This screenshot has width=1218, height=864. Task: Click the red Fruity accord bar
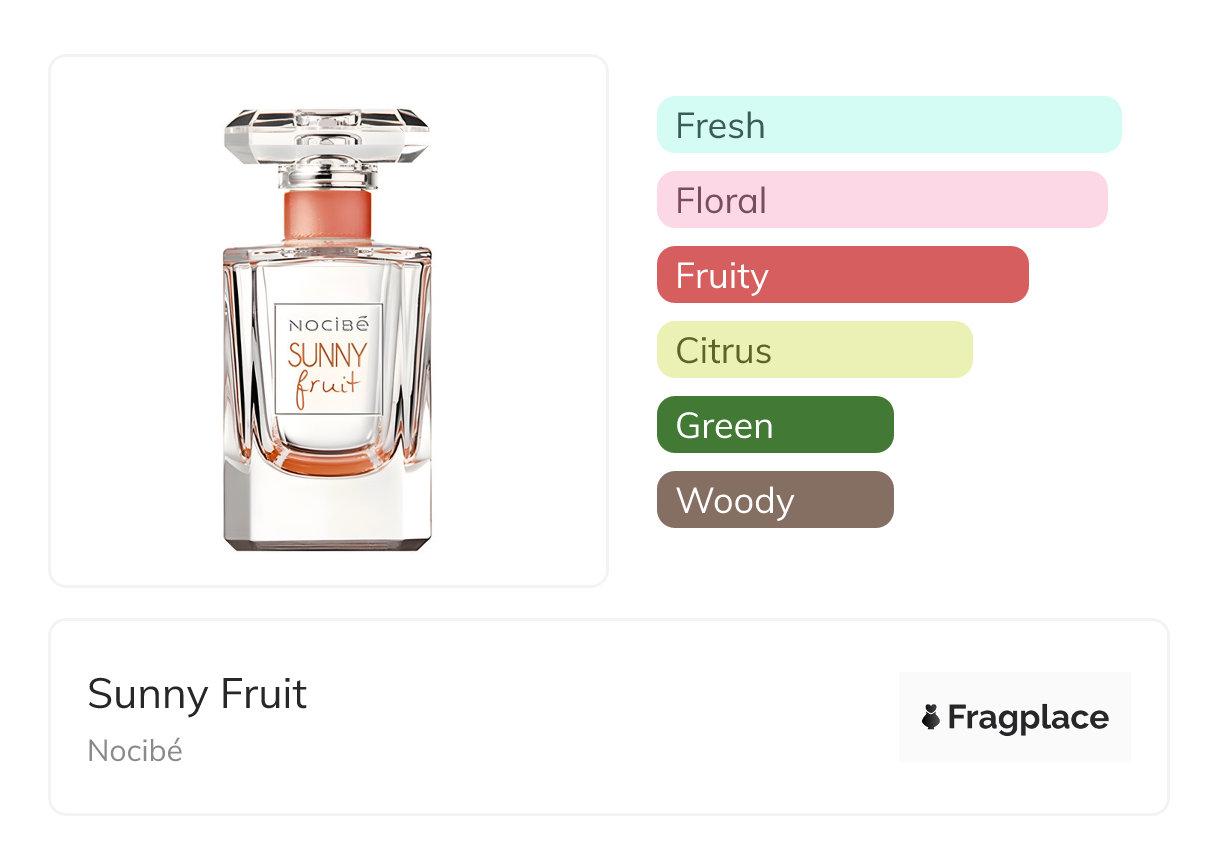(842, 275)
